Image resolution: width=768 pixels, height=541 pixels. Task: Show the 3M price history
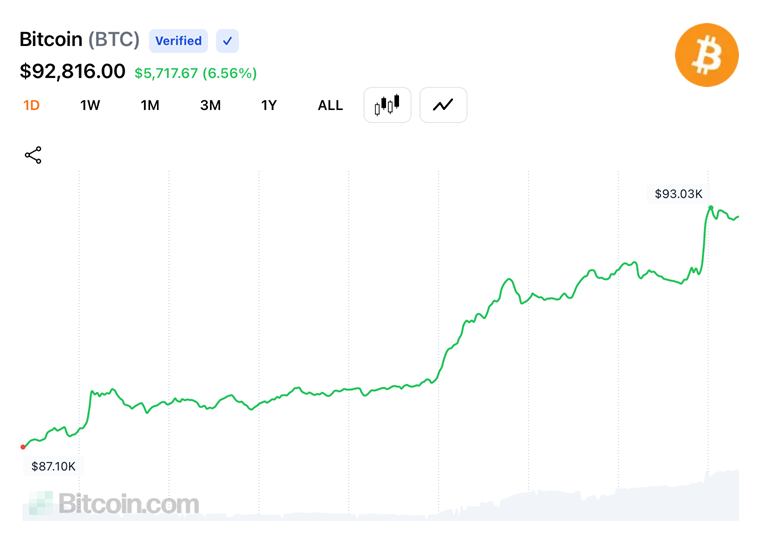tap(210, 105)
